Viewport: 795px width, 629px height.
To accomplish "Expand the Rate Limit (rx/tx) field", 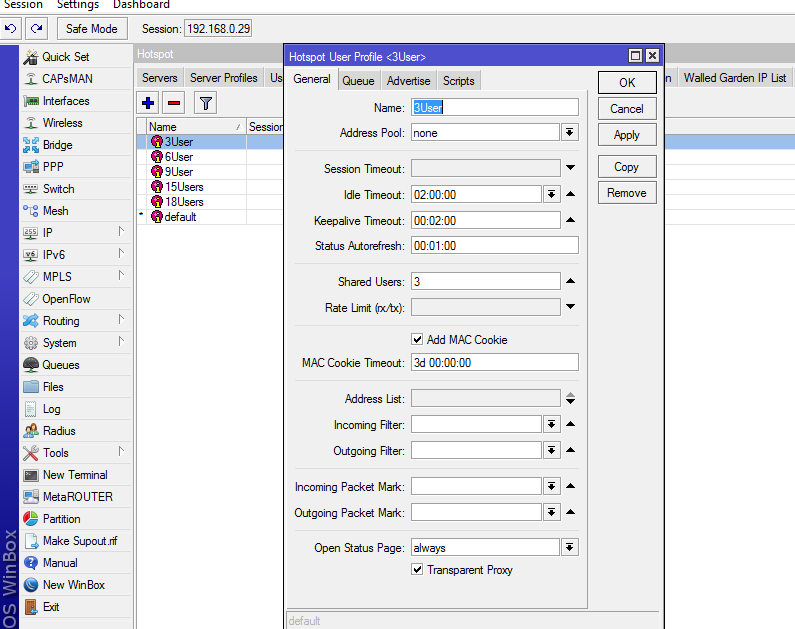I will click(570, 307).
